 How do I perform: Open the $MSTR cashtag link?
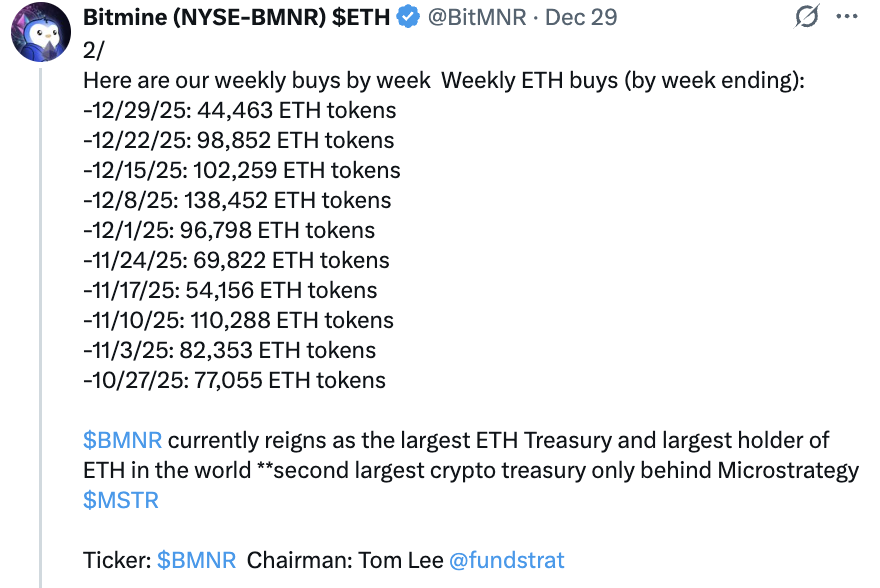121,499
